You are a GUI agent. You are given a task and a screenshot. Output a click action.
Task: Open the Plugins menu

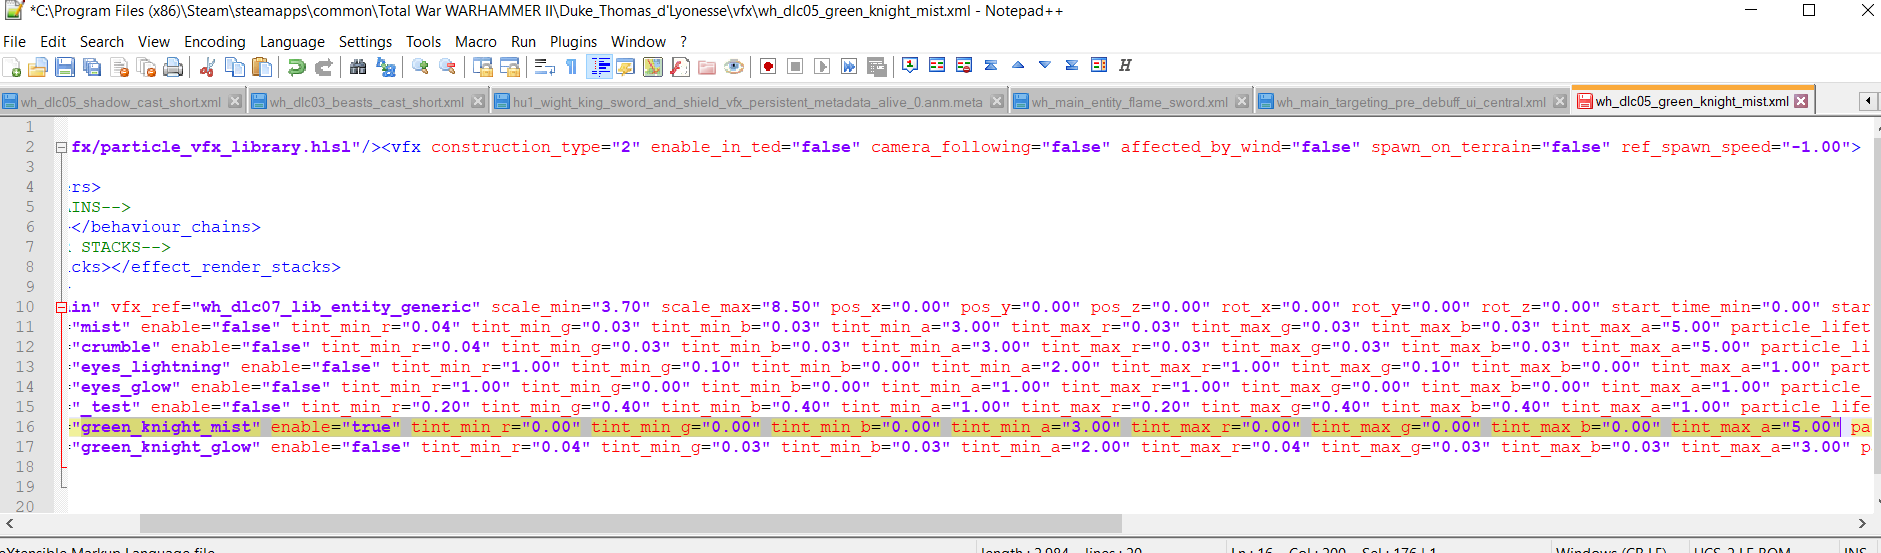[x=573, y=42]
